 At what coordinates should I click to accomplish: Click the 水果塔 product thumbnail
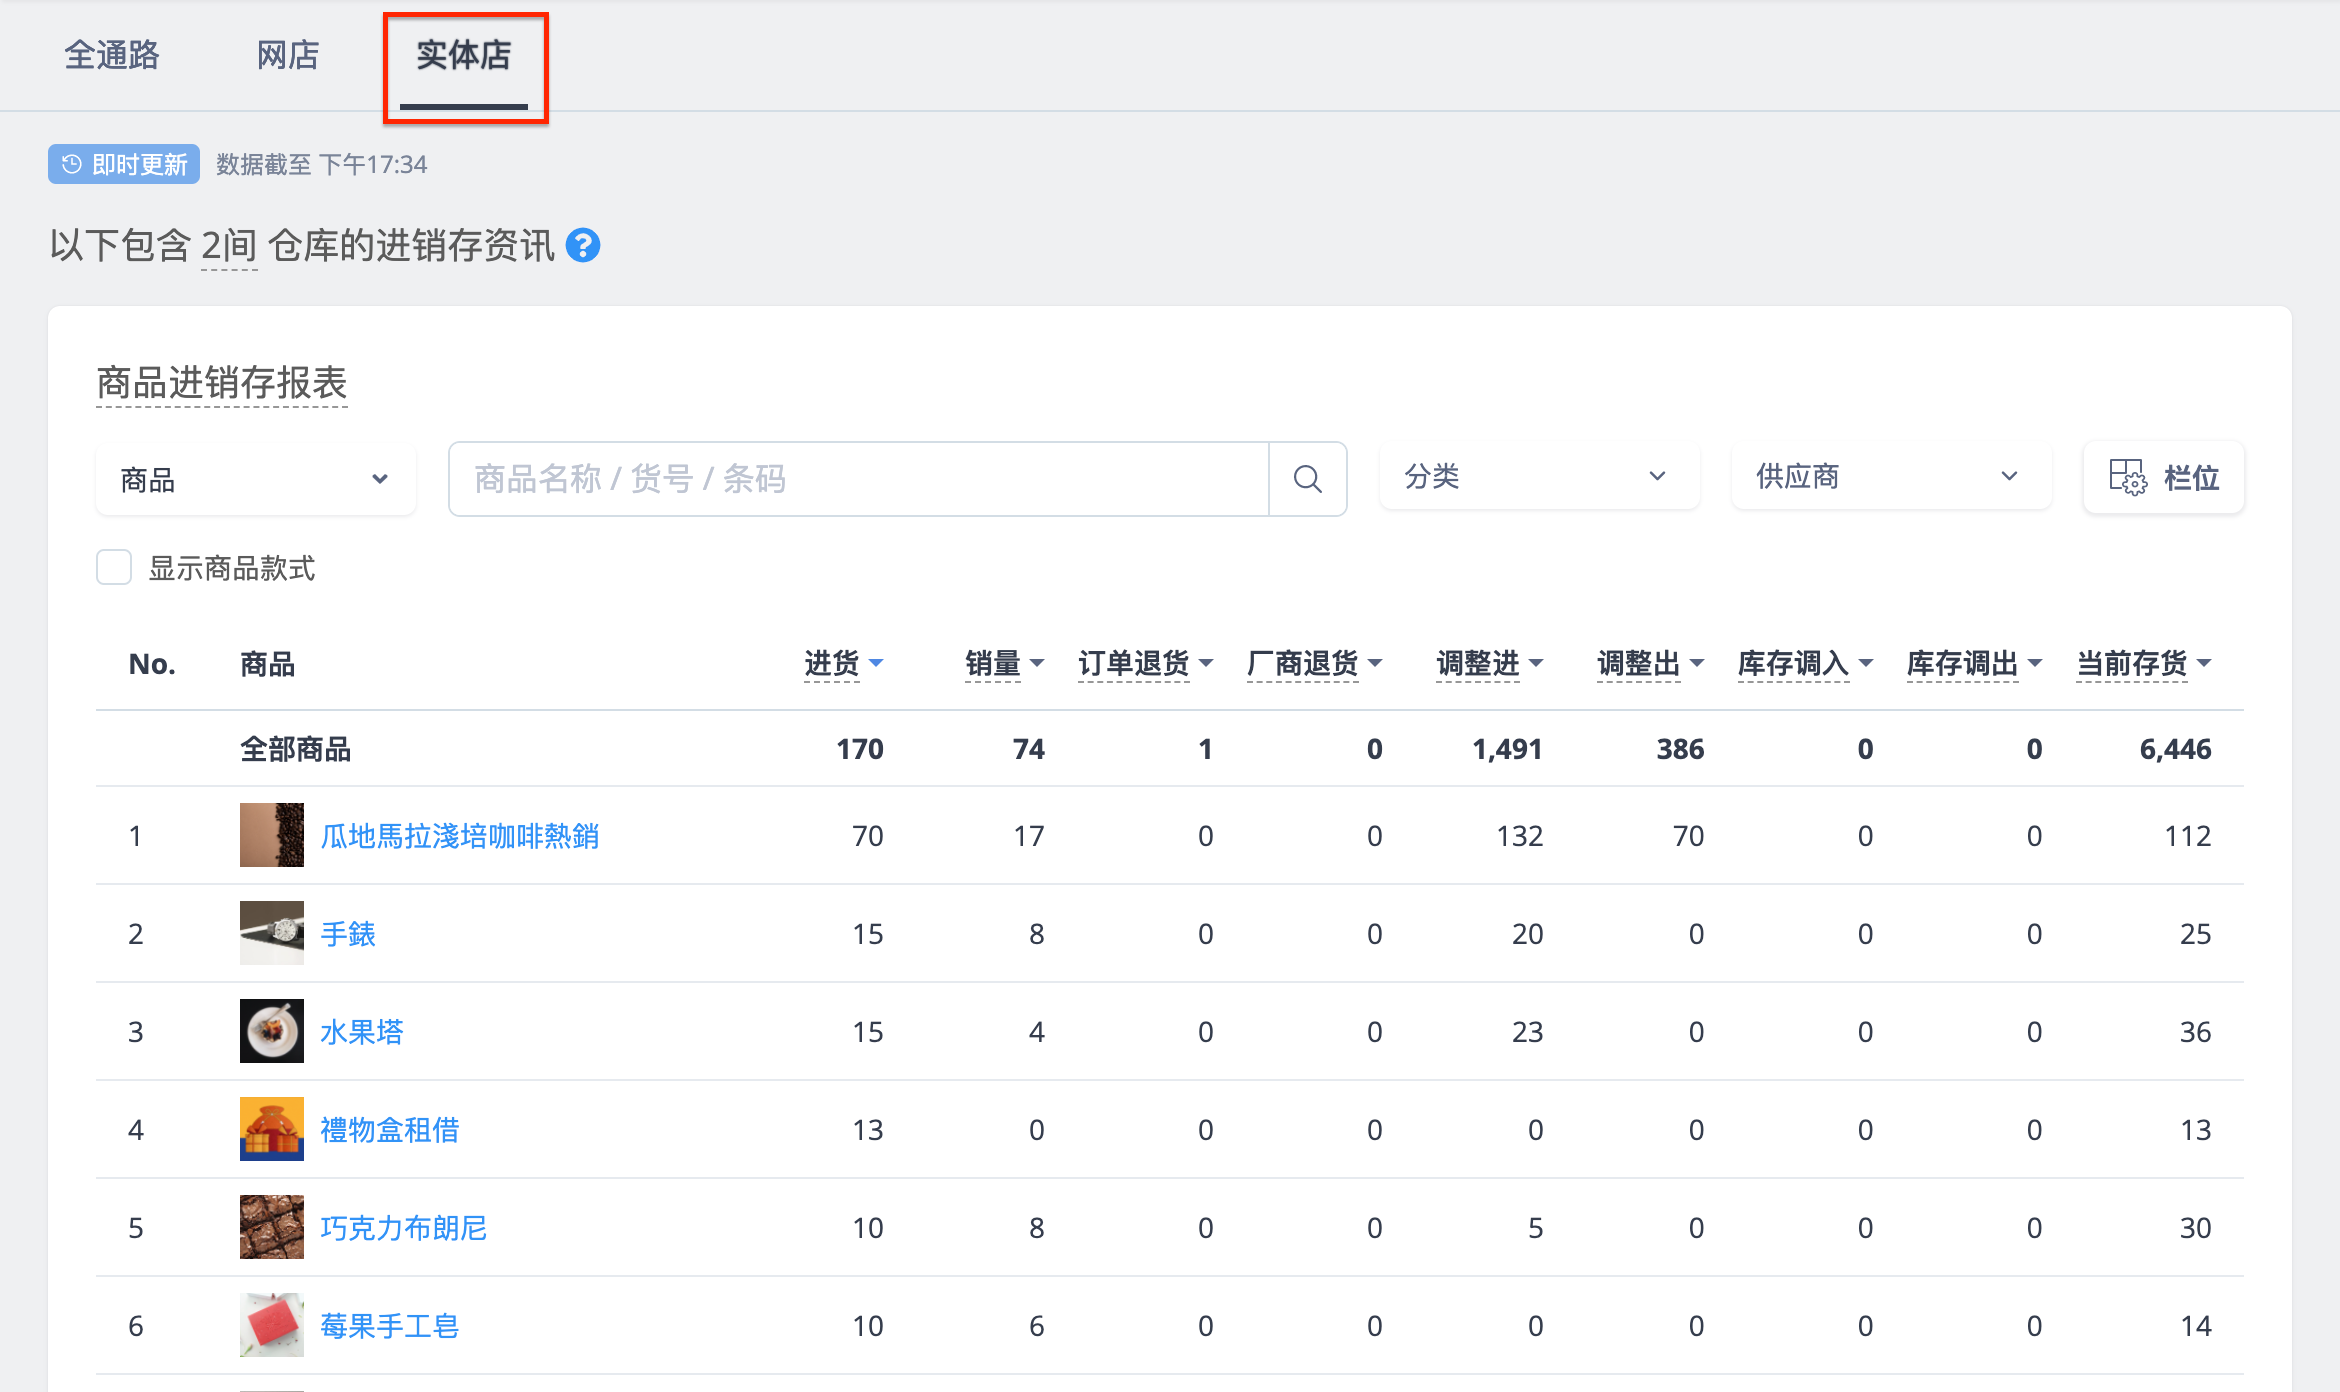point(272,1031)
